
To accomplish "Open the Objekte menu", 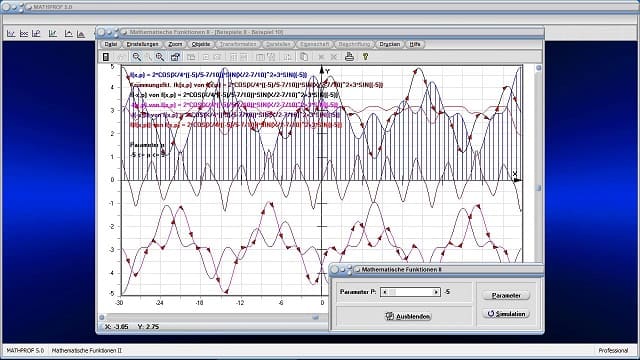I will click(201, 44).
